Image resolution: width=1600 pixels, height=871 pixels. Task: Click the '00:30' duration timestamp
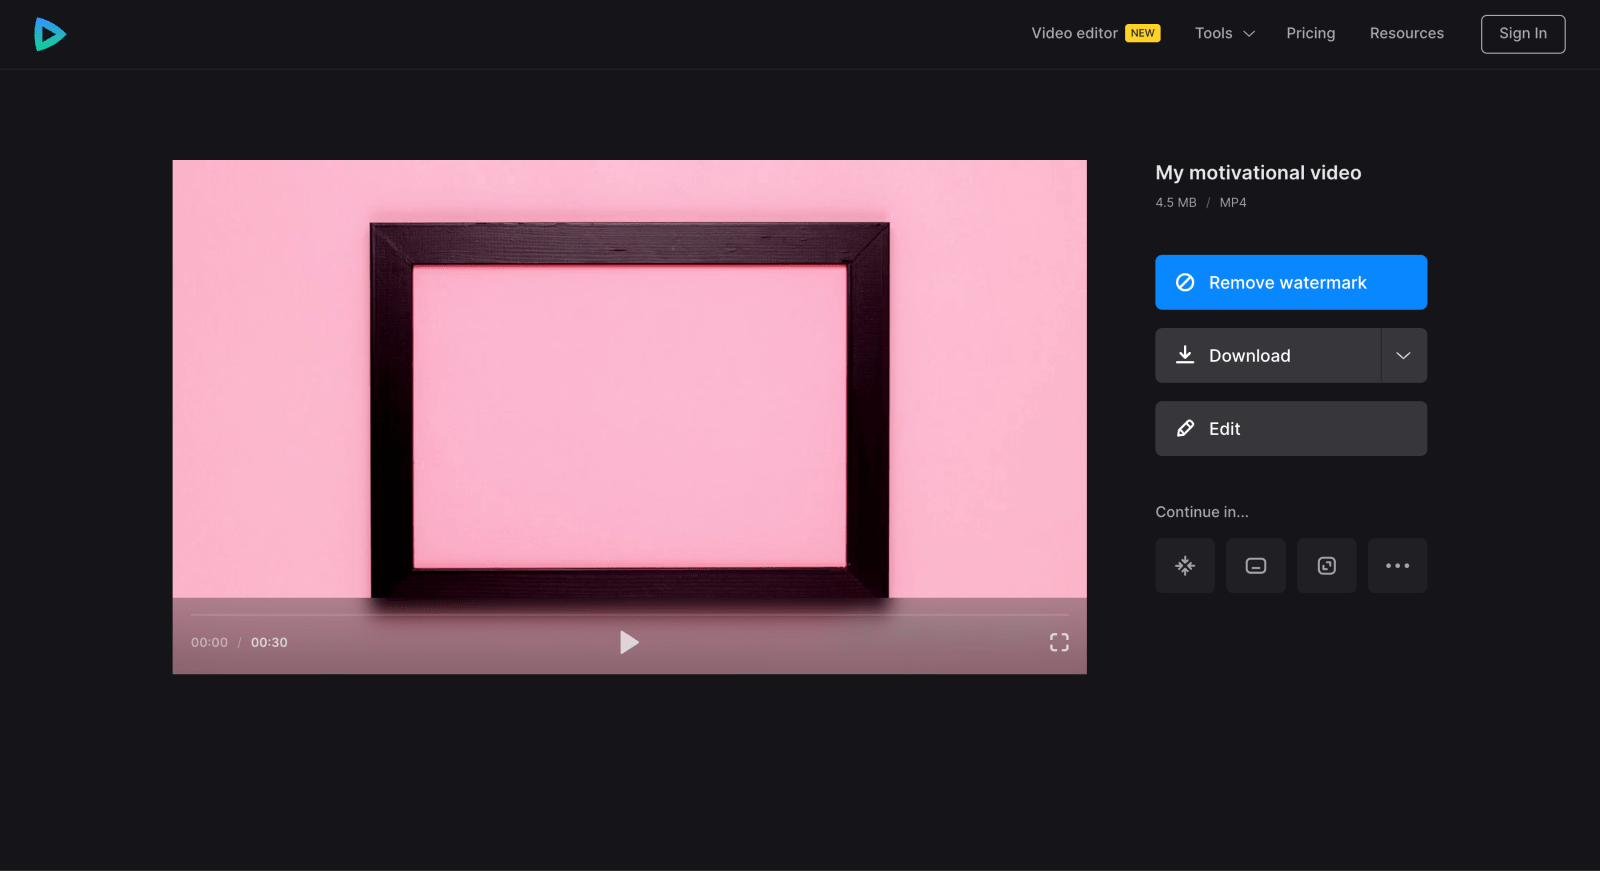269,642
